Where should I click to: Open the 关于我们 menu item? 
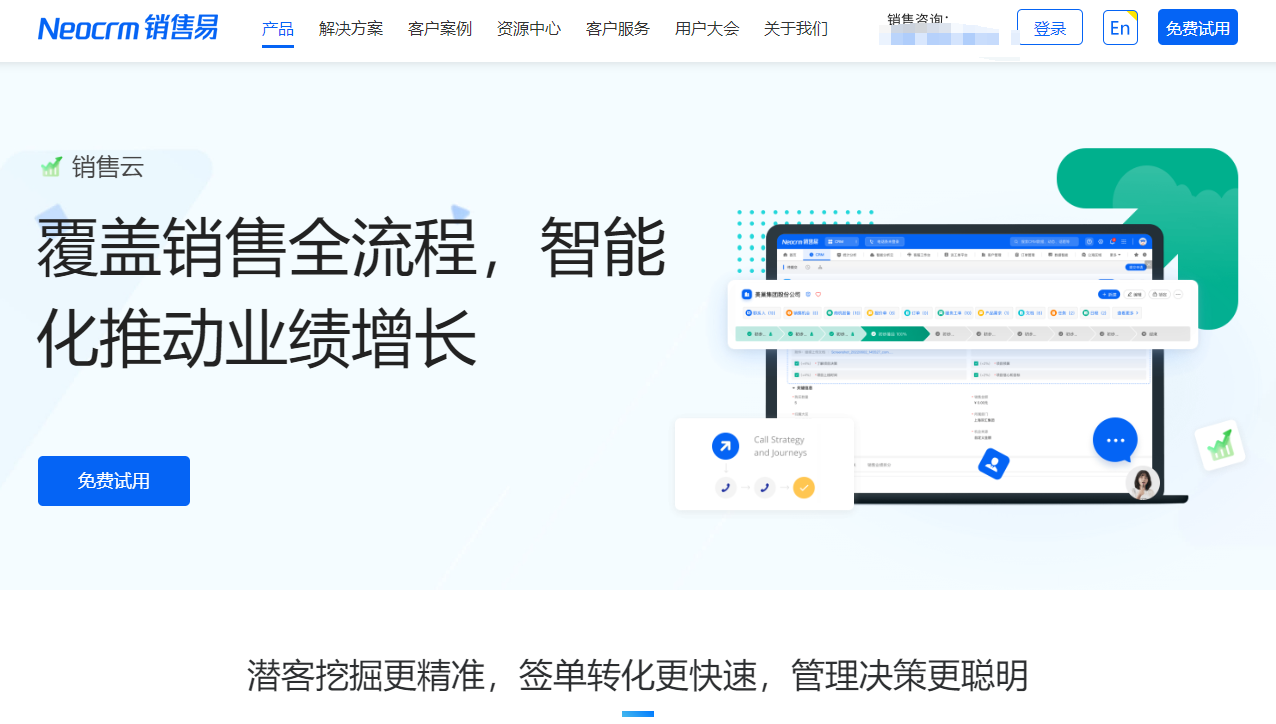pos(796,28)
